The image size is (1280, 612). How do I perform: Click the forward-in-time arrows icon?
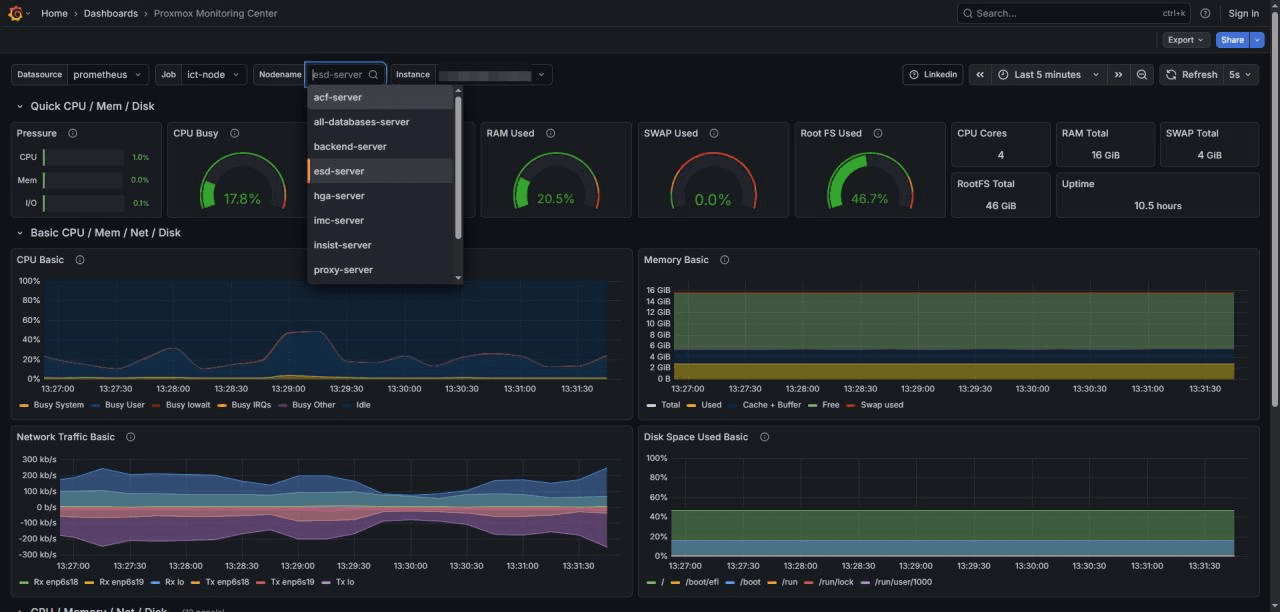tap(1119, 74)
